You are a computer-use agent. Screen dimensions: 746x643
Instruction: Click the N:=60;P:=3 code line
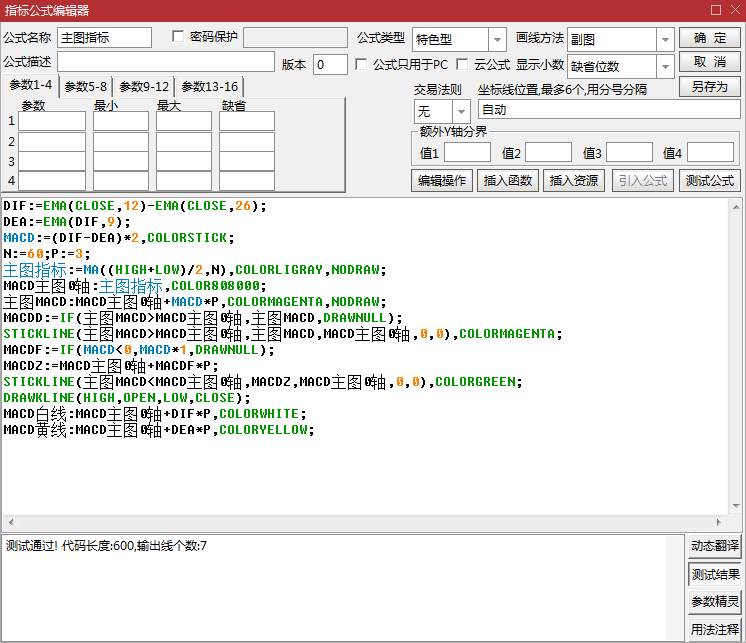click(x=47, y=254)
